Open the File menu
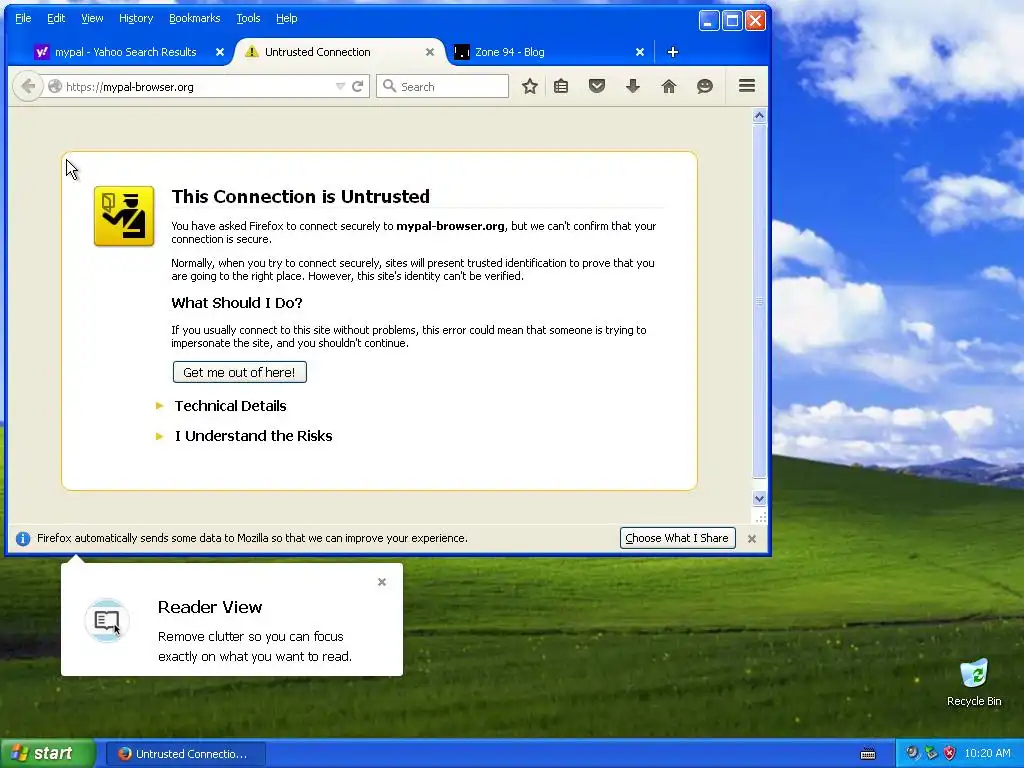 click(23, 18)
